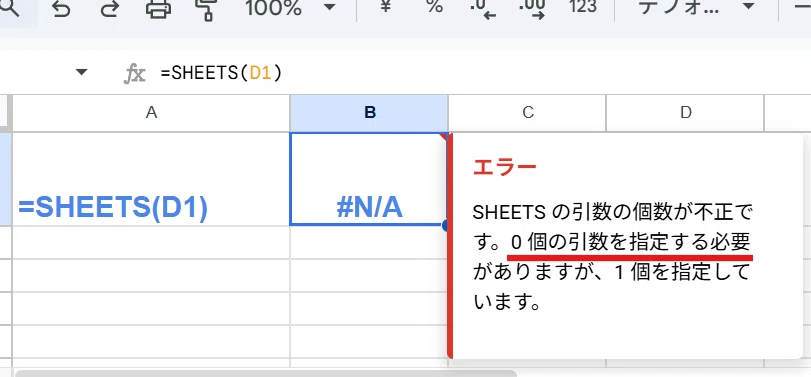811x377 pixels.
Task: Expand the name box dropdown arrow
Action: (x=82, y=72)
